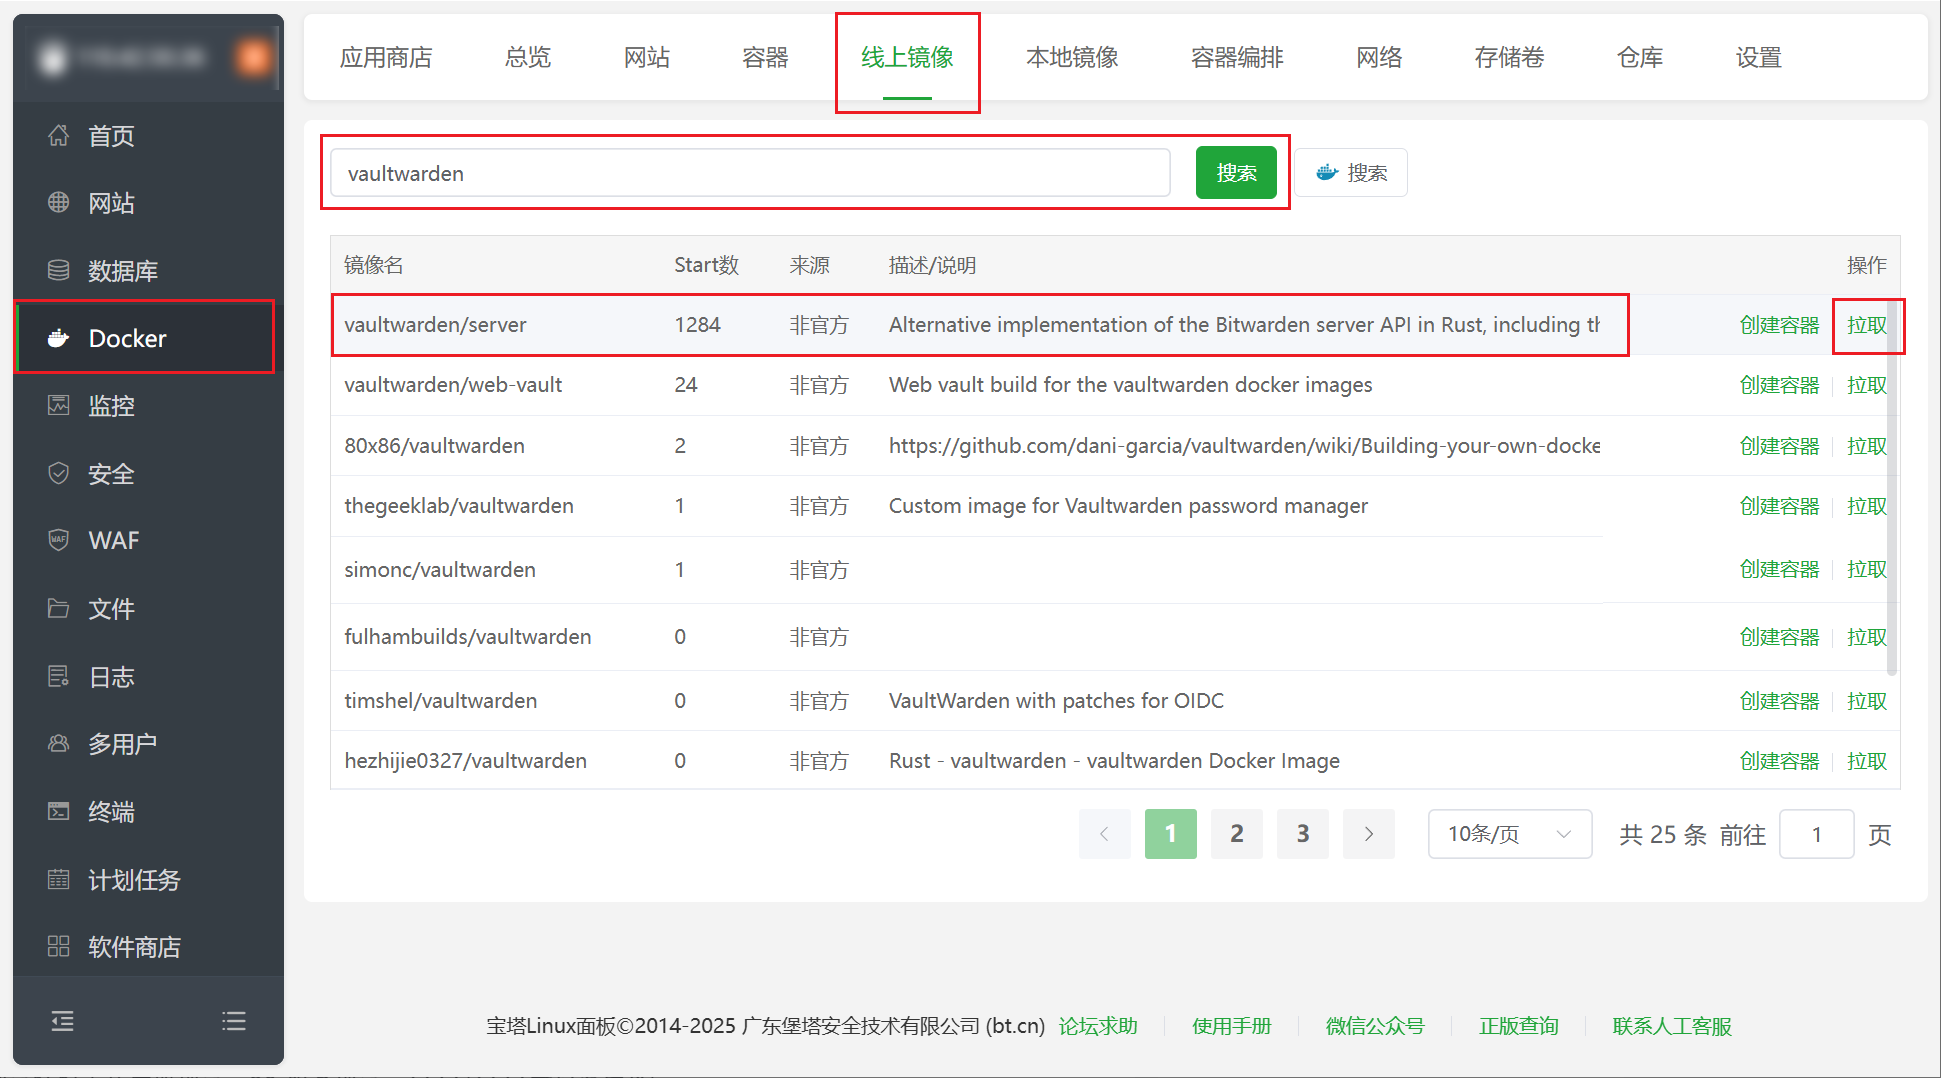The width and height of the screenshot is (1941, 1078).
Task: Select the 数据库 database icon in the sidebar
Action: click(59, 269)
